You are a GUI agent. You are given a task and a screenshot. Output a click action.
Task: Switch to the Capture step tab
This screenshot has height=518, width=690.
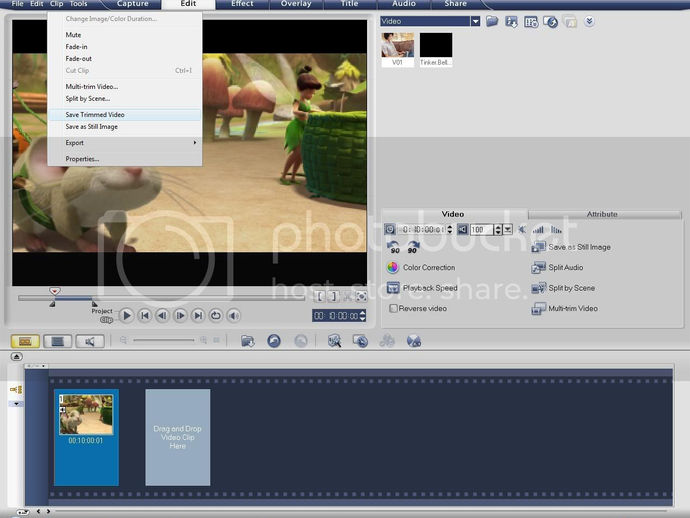pos(132,4)
